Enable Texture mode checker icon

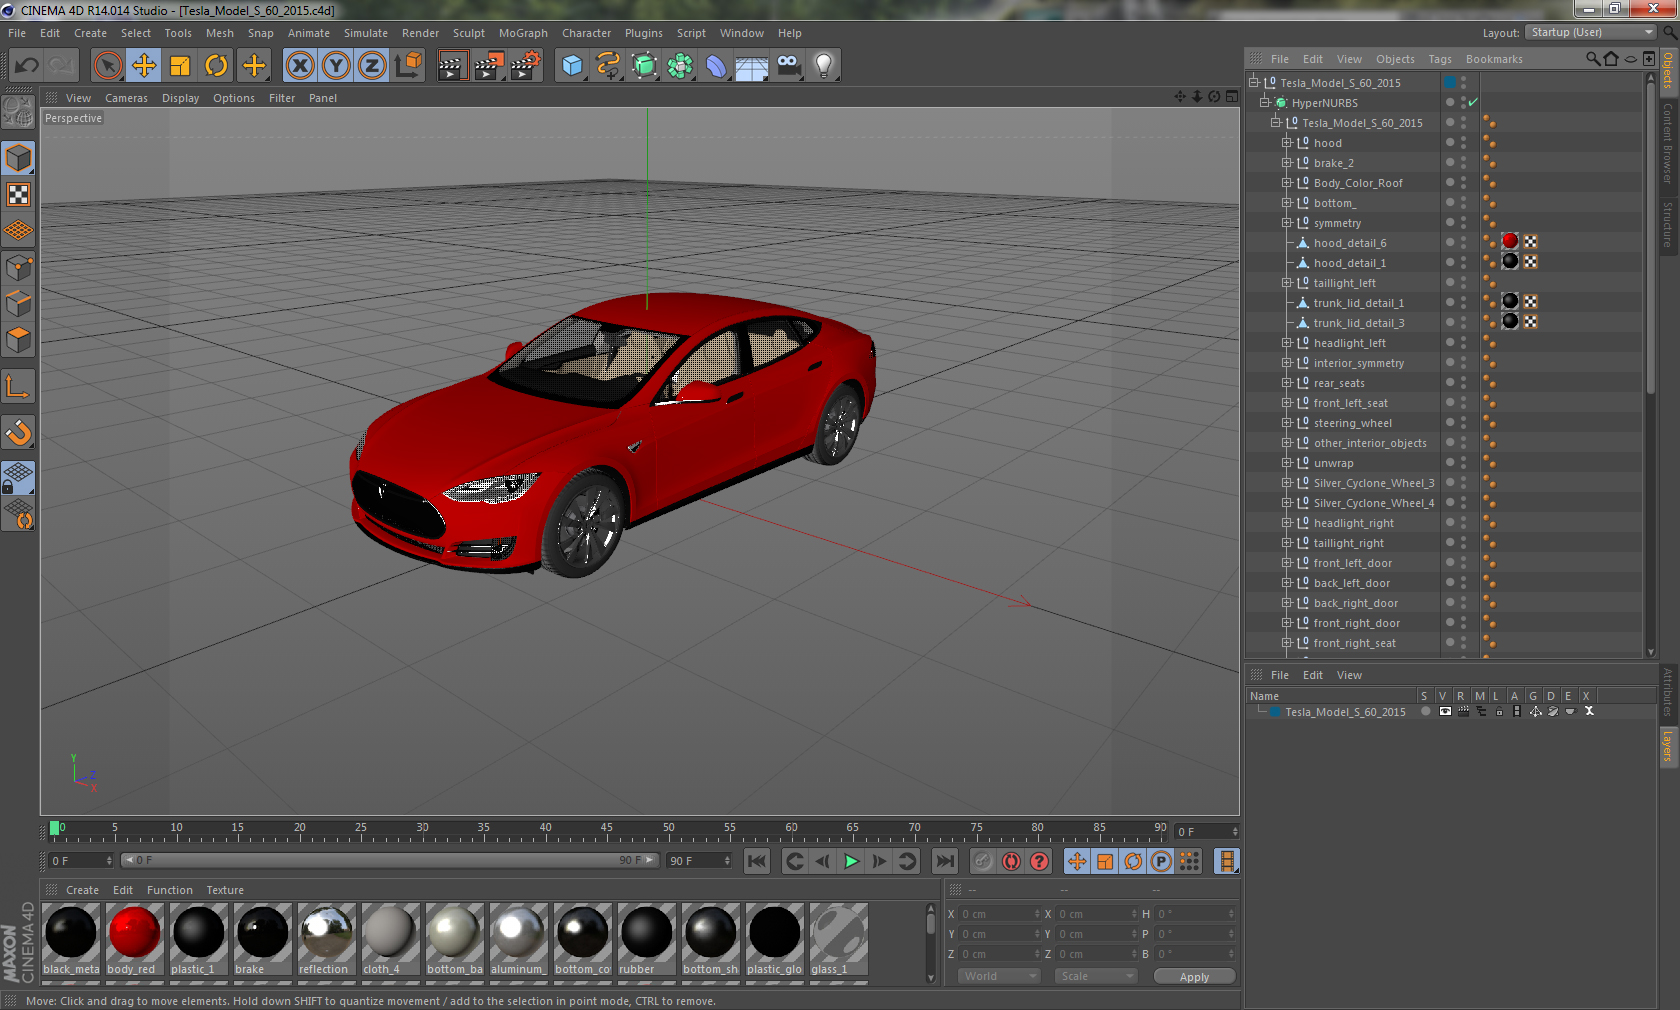[19, 194]
